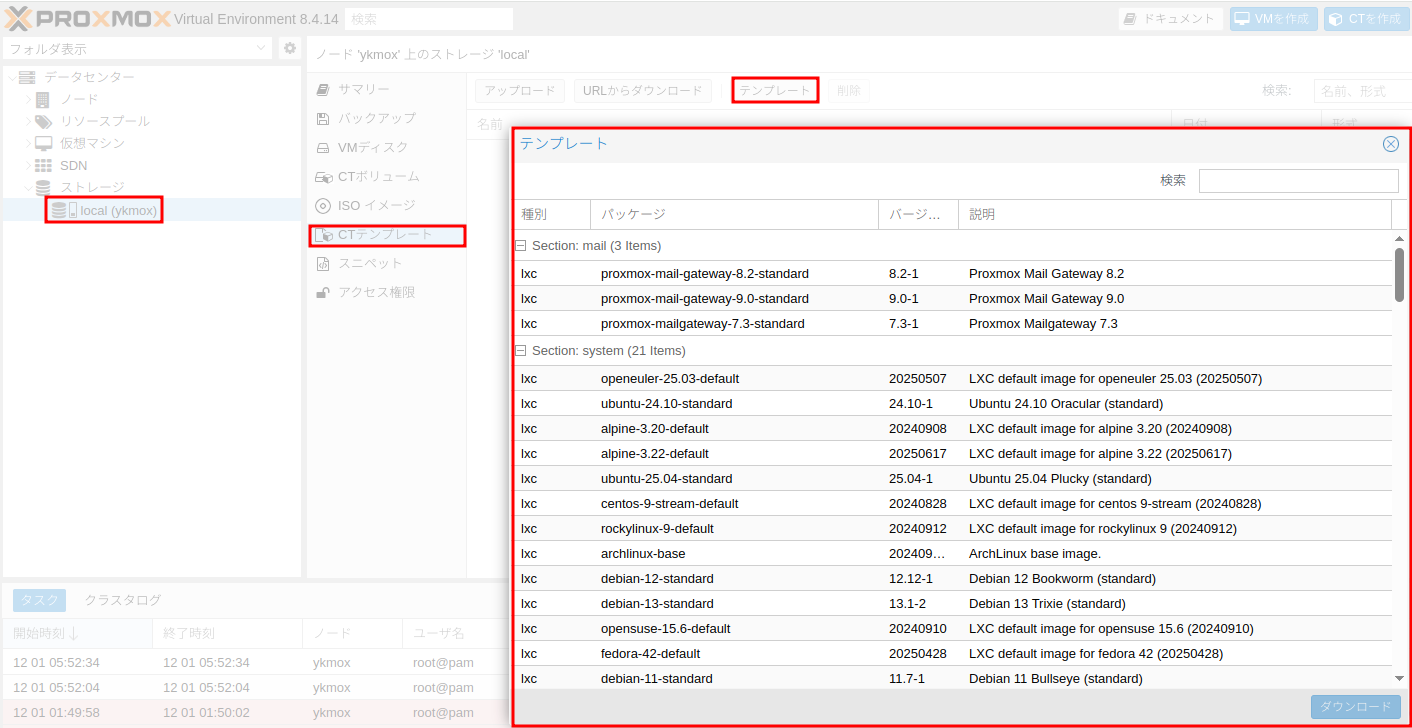Click the ダウンロード button in dialog
Image resolution: width=1412 pixels, height=728 pixels.
tap(1355, 706)
